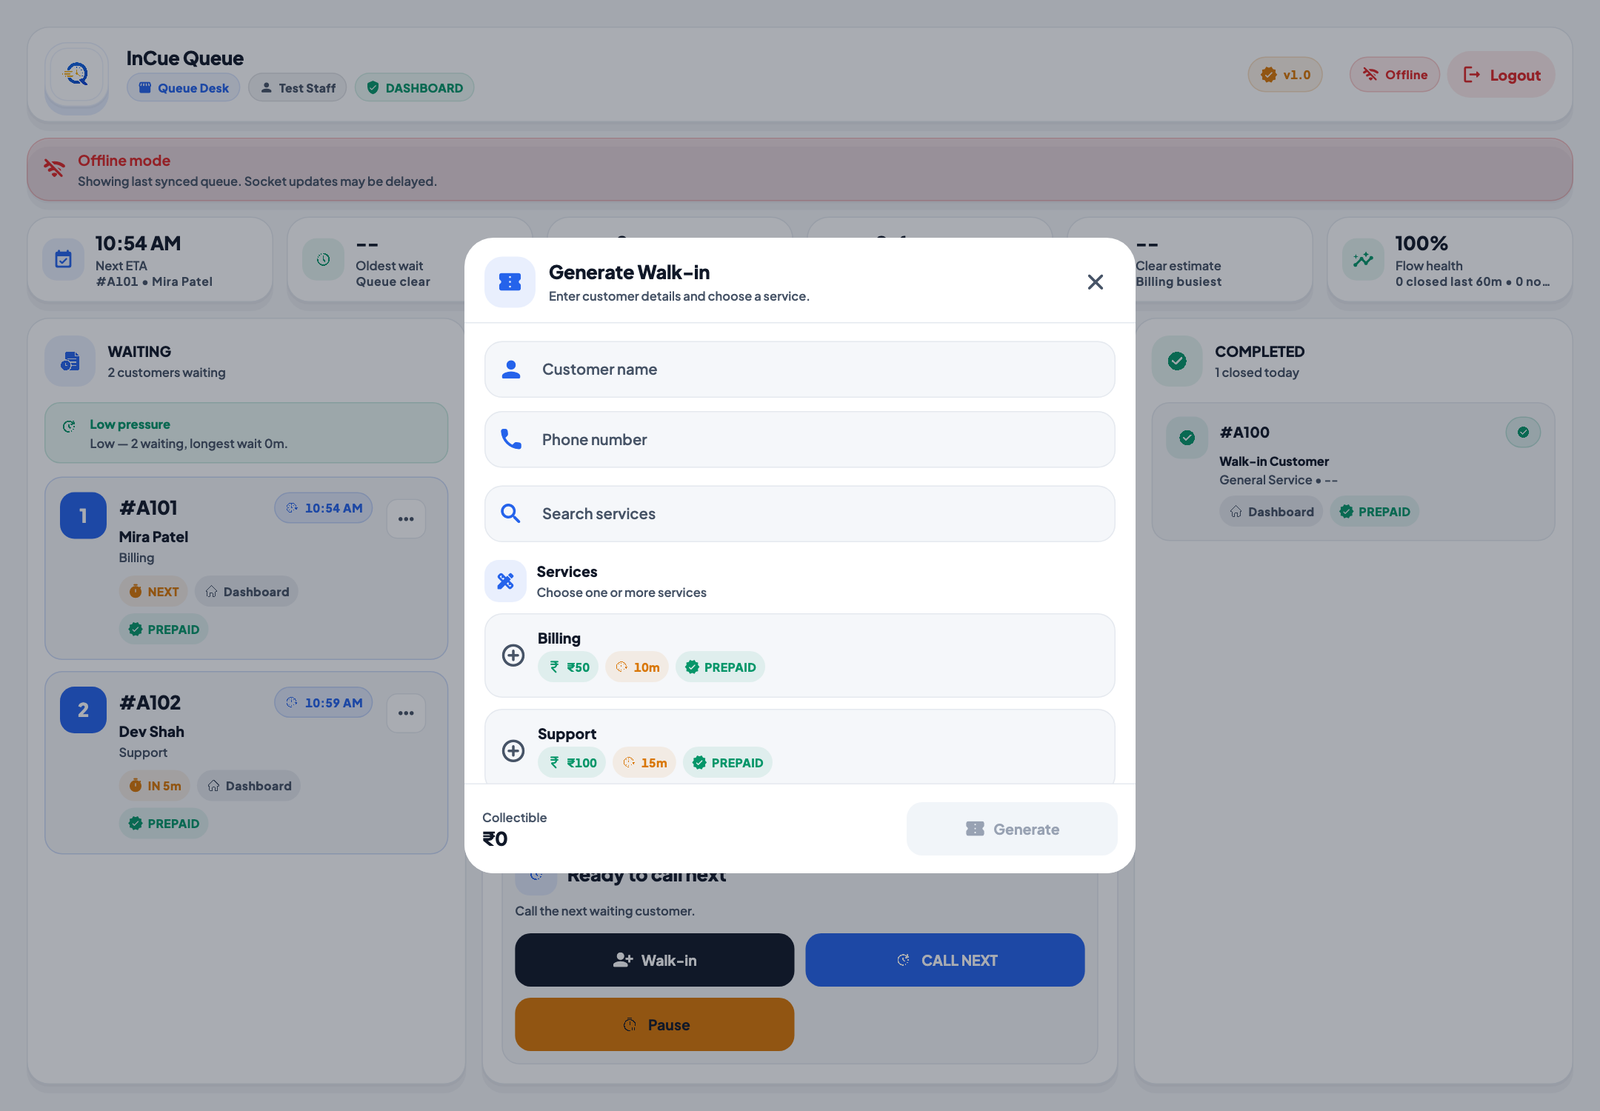Image resolution: width=1600 pixels, height=1111 pixels.
Task: Select the Queue Desk chip
Action: [183, 88]
